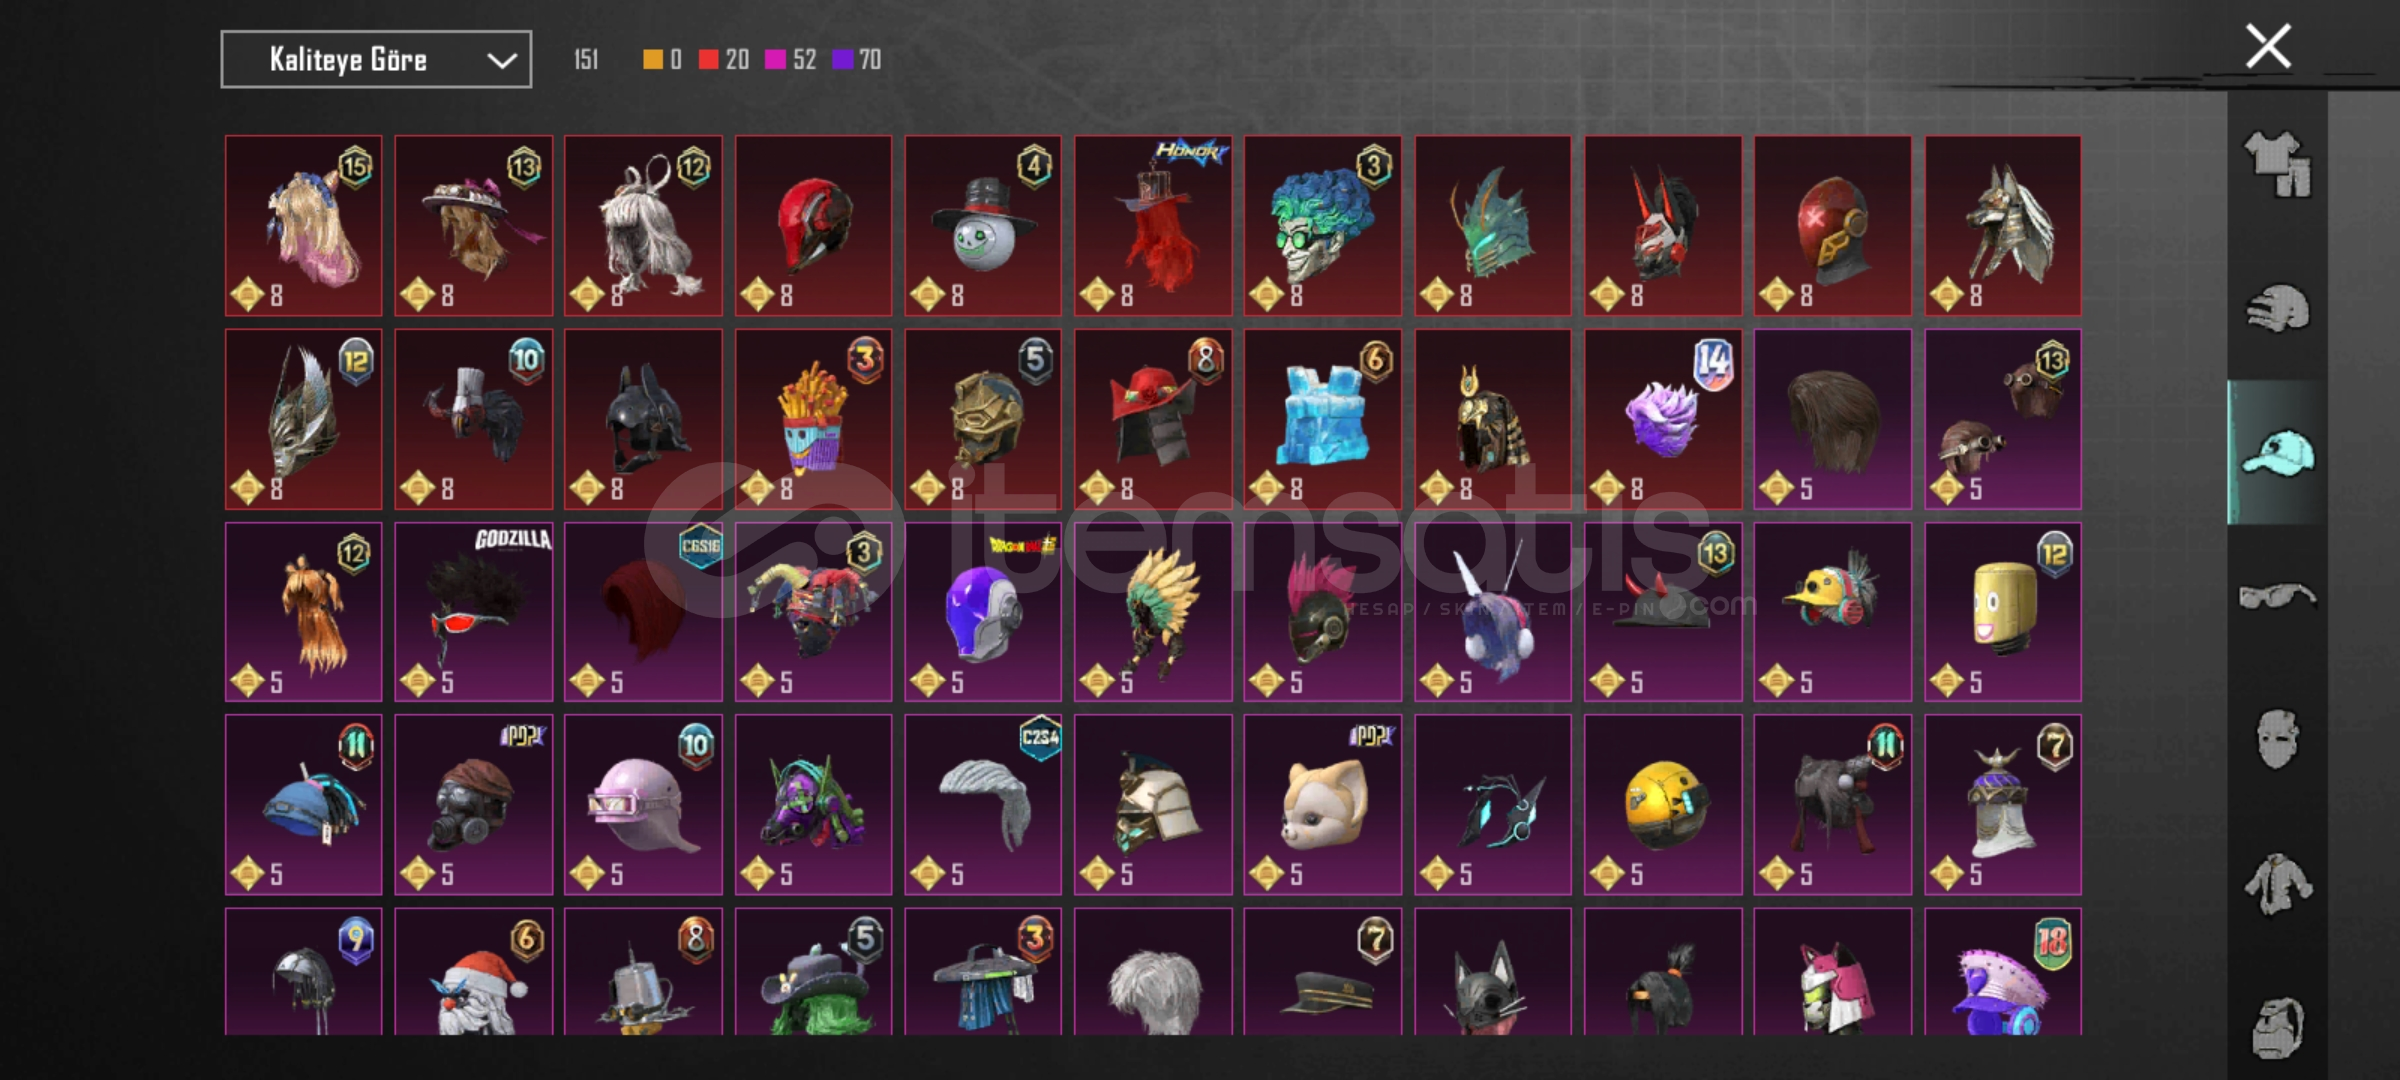Image resolution: width=2400 pixels, height=1080 pixels.
Task: Choose the Santa hat headgear item
Action: coord(473,971)
